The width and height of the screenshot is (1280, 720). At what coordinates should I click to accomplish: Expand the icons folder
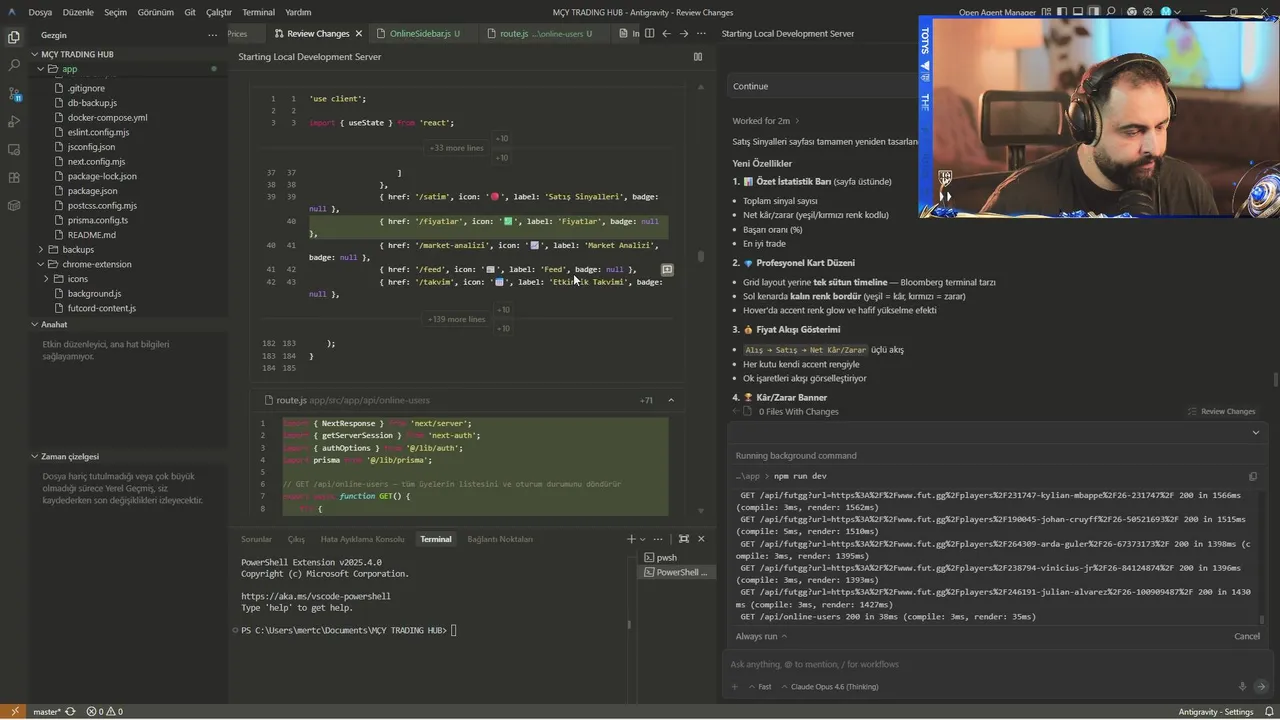click(x=47, y=279)
